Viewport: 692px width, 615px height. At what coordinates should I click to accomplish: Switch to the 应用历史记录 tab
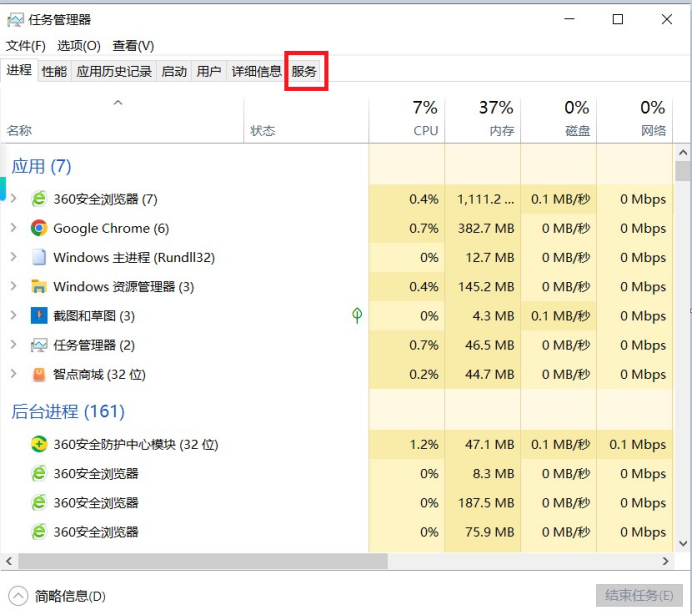tap(114, 71)
